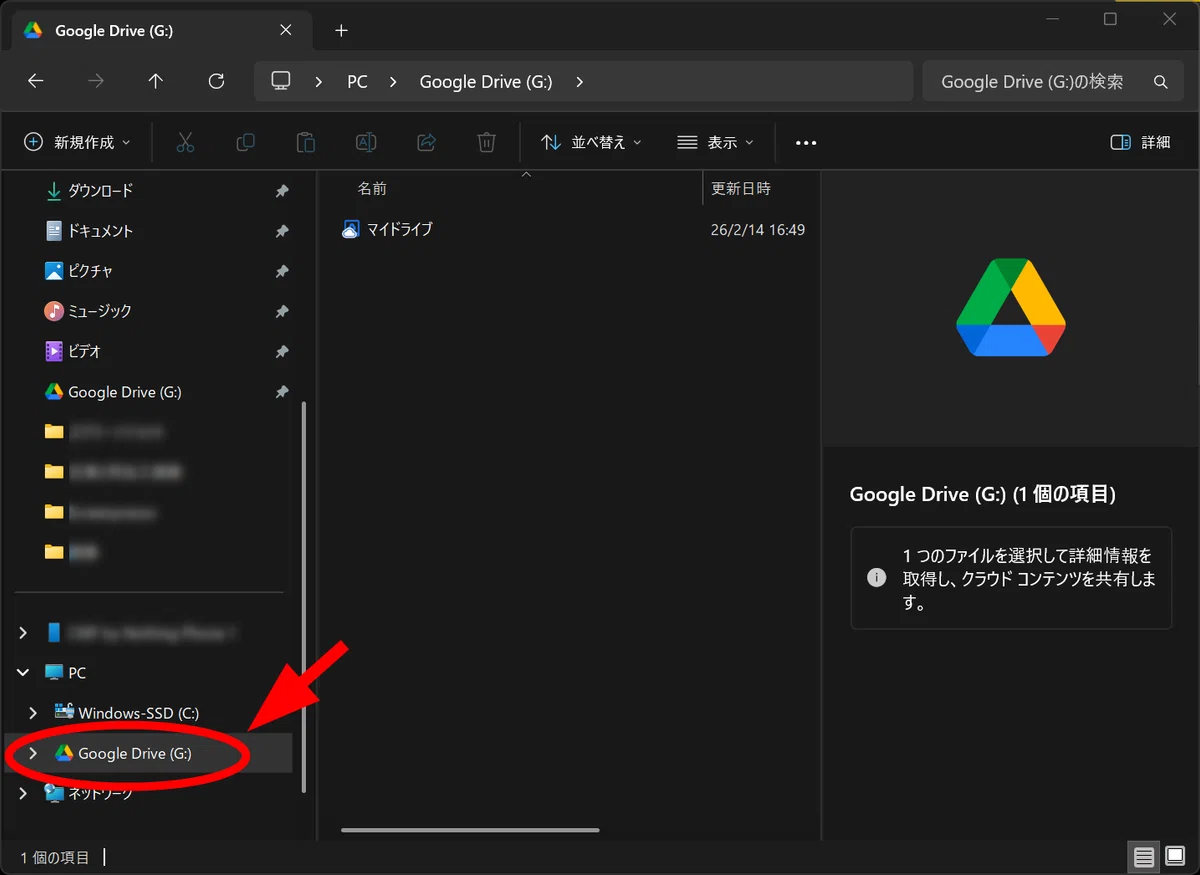Image resolution: width=1200 pixels, height=875 pixels.
Task: Go forward with the right arrow button
Action: pos(96,82)
